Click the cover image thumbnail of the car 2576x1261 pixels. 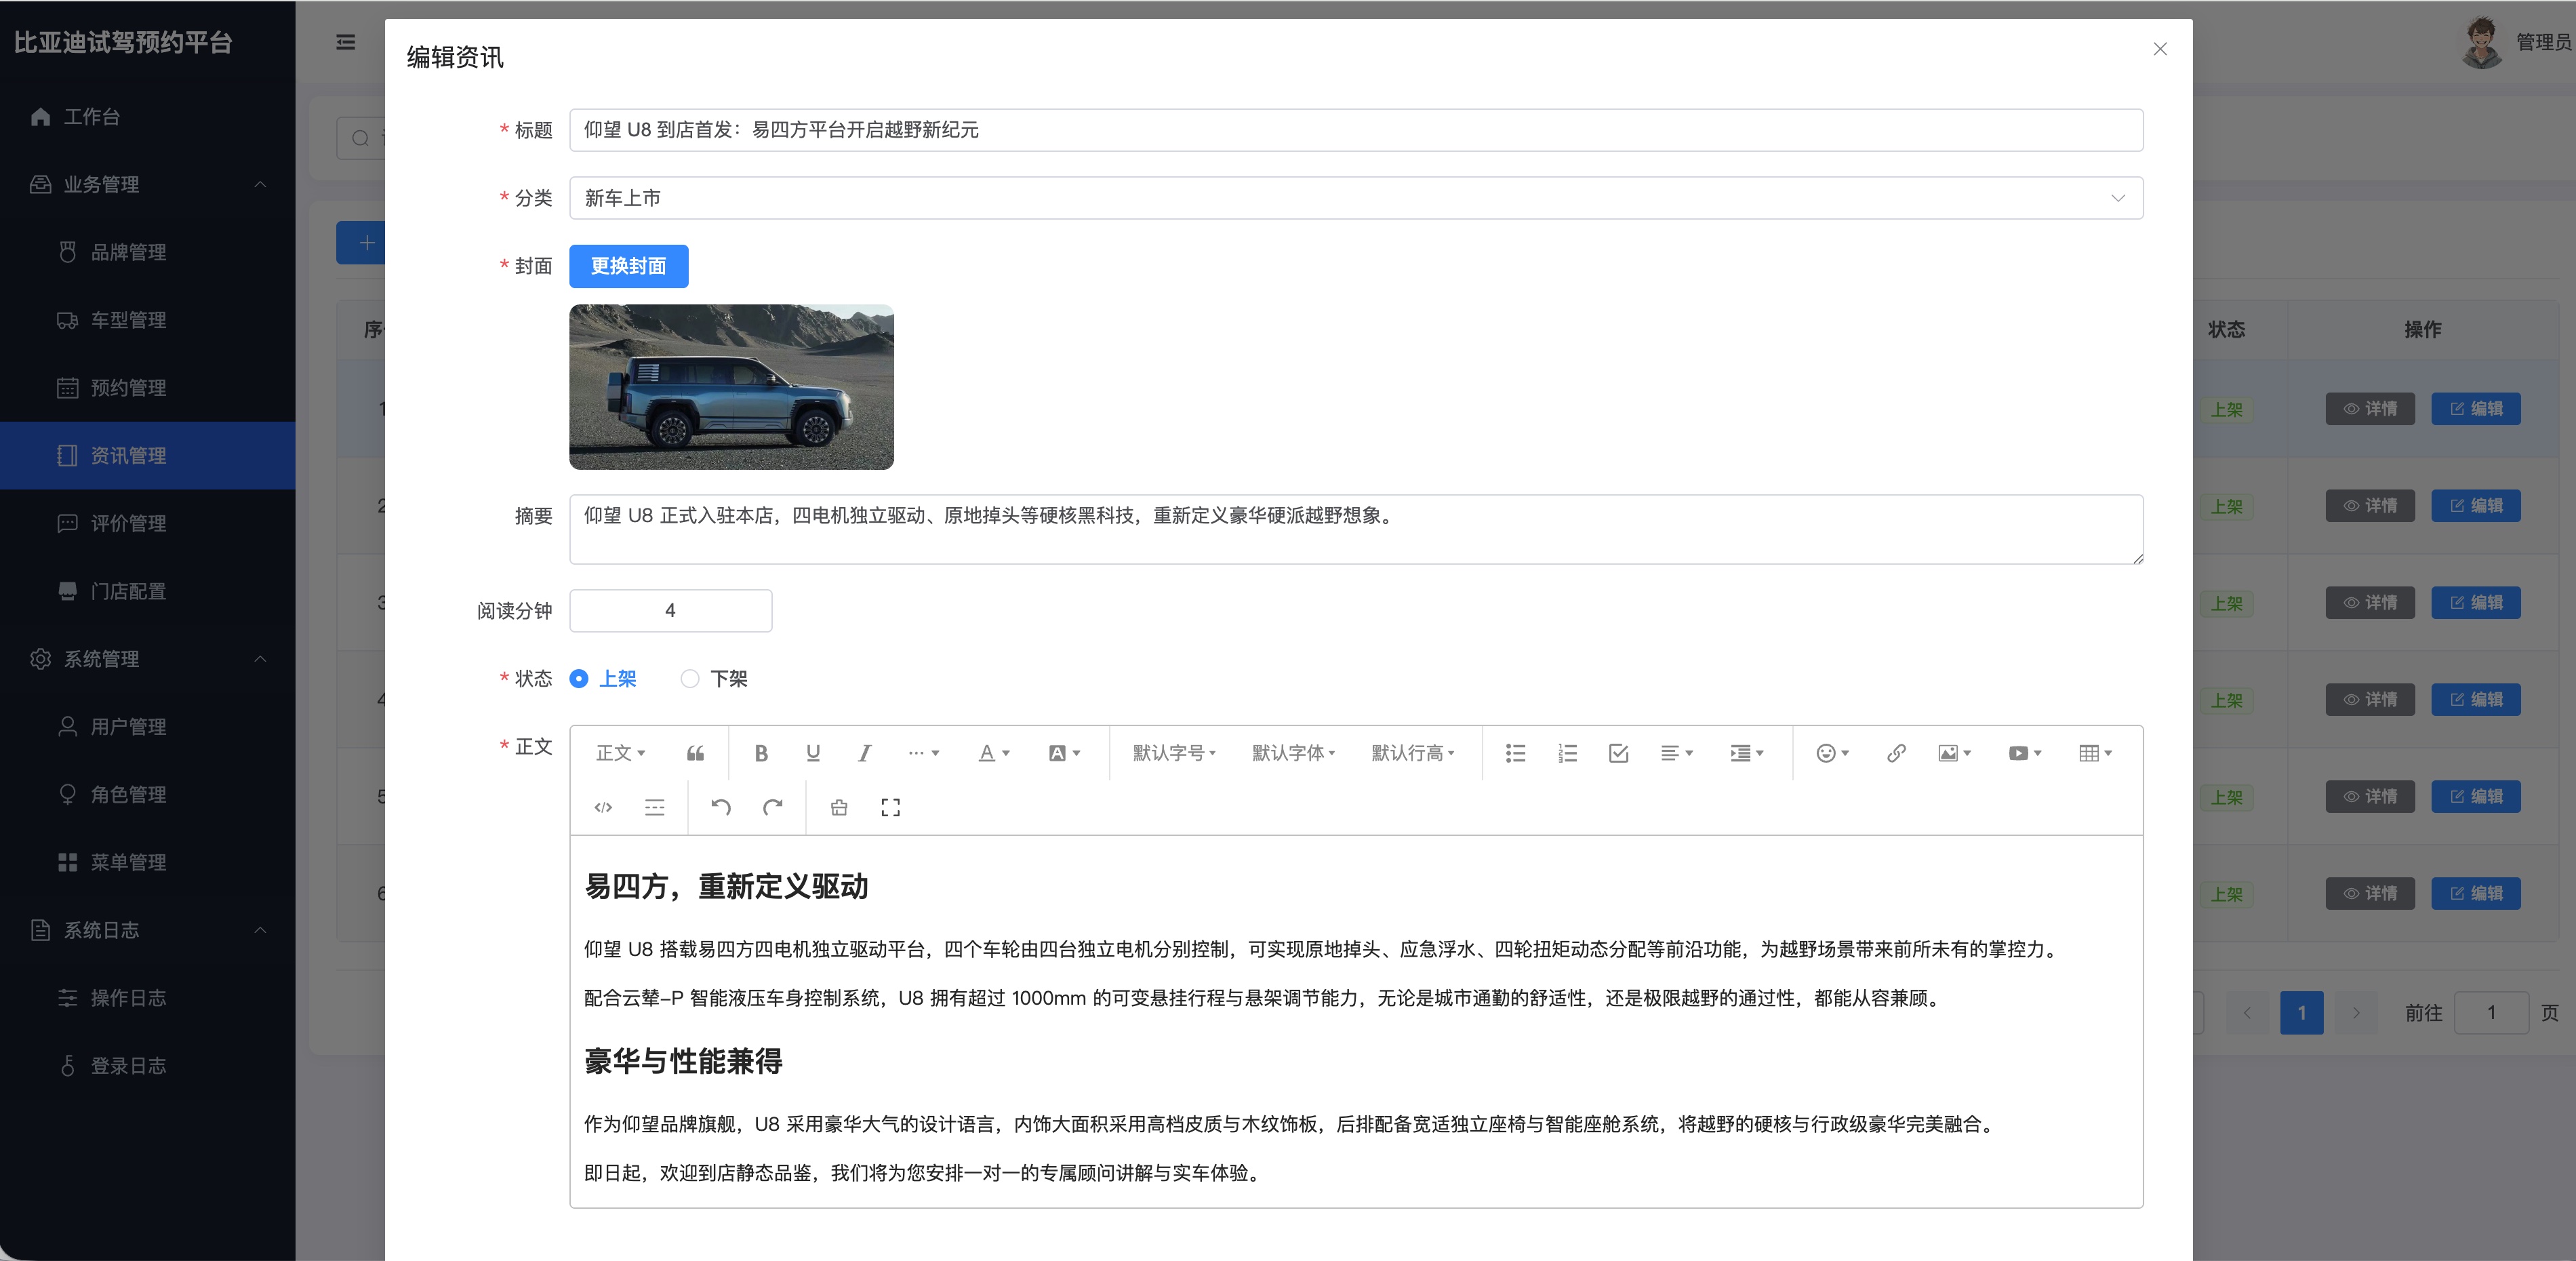(731, 387)
